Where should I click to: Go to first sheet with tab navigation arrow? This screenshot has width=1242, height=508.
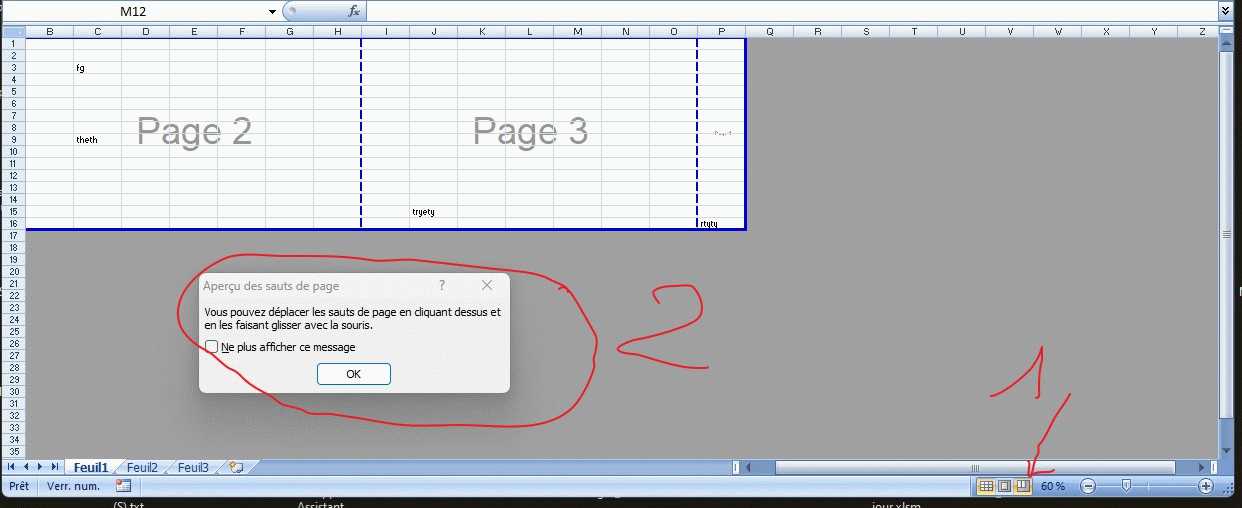(12, 467)
